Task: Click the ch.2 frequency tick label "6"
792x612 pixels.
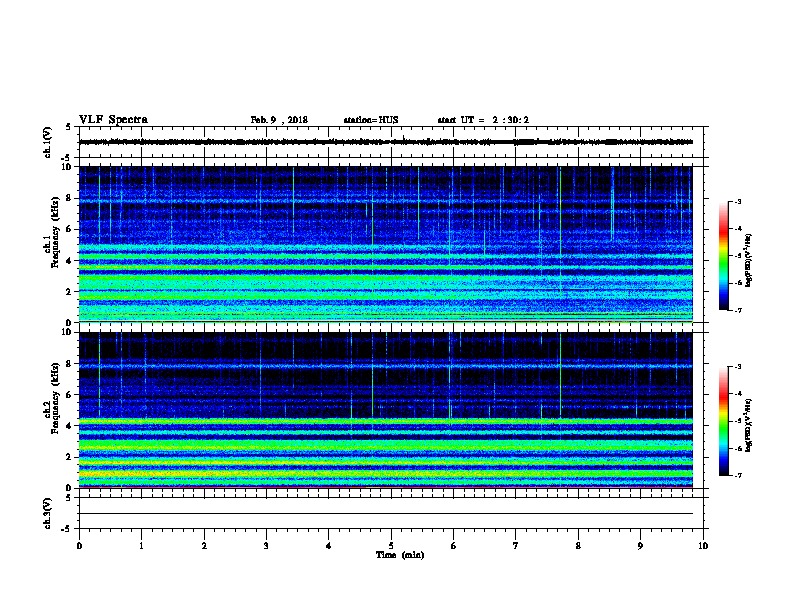Action: (x=69, y=395)
